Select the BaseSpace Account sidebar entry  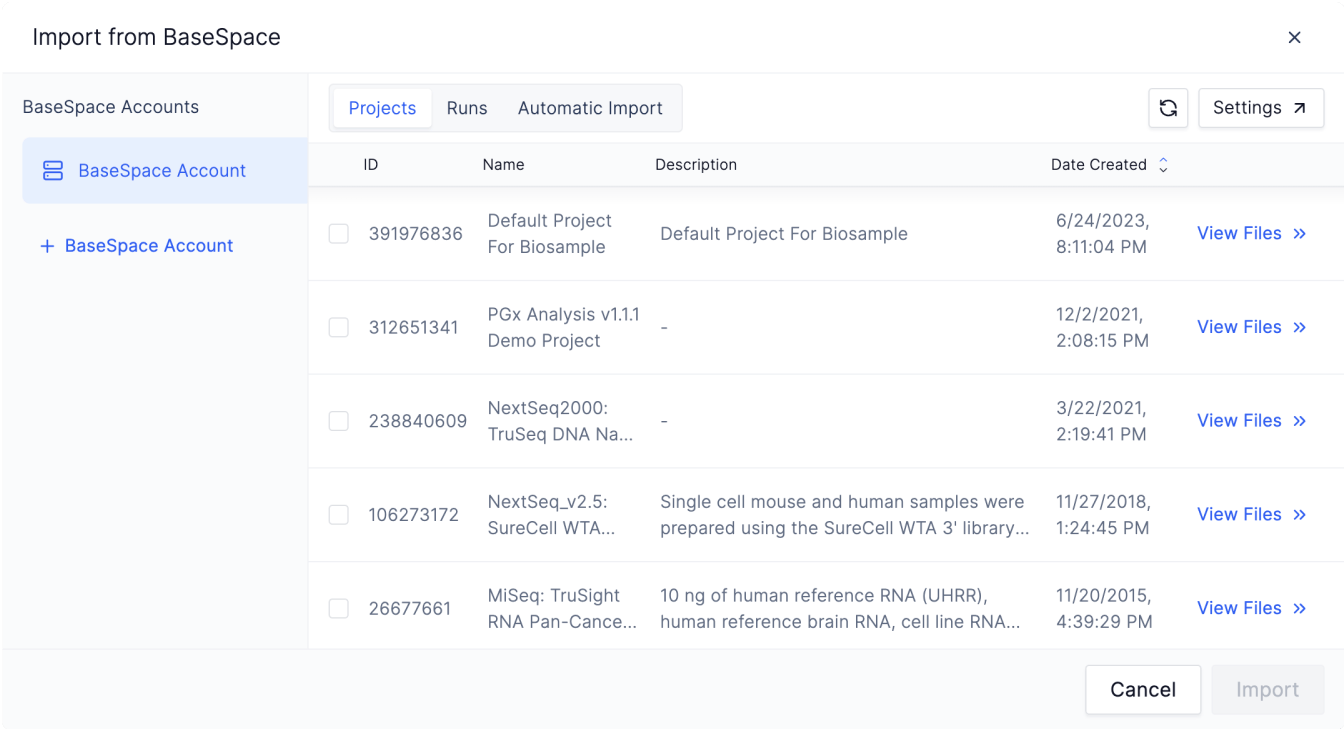click(165, 171)
